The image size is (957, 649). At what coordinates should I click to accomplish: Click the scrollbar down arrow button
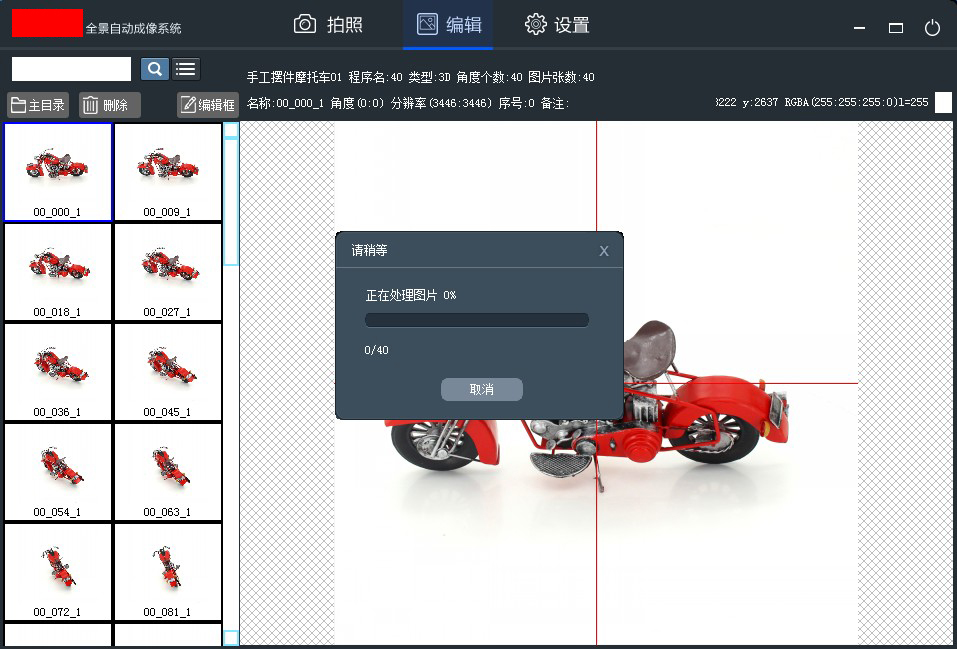(231, 638)
